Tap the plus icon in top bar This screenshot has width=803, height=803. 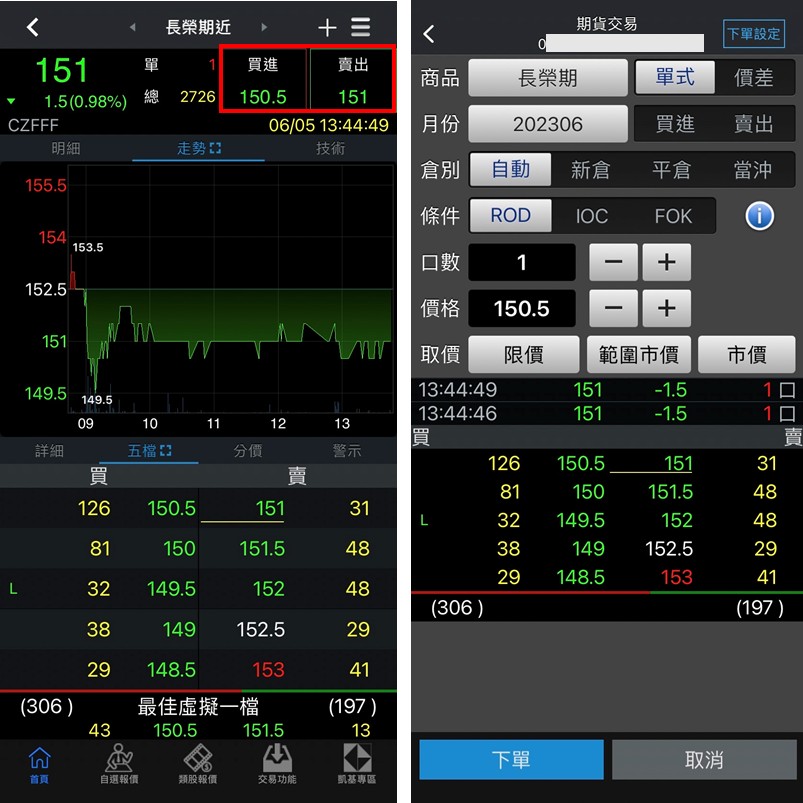pos(327,28)
